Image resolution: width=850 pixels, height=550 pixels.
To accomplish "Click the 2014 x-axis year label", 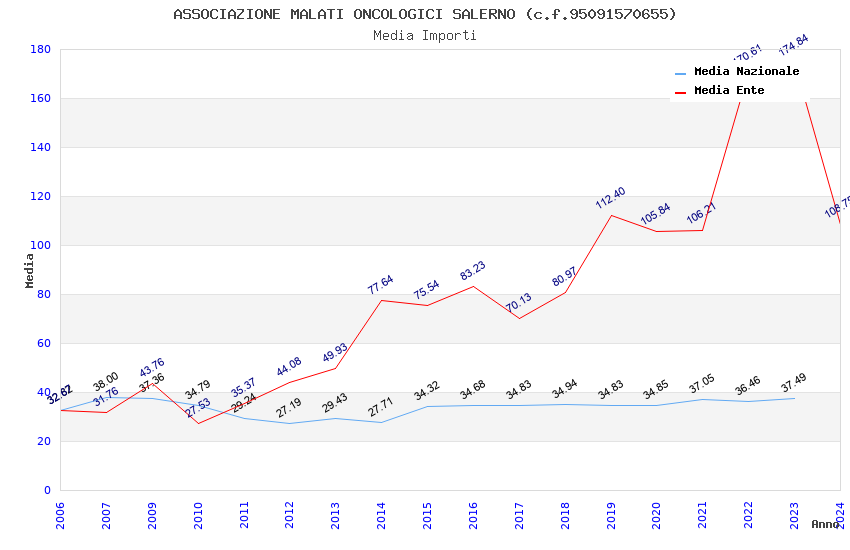I will 381,515.
